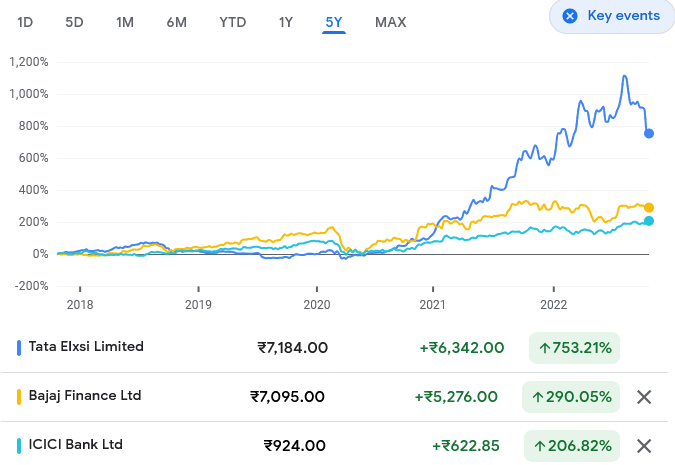The height and width of the screenshot is (465, 675).
Task: Open Tata Elxsi Limited stock link
Action: [x=86, y=347]
